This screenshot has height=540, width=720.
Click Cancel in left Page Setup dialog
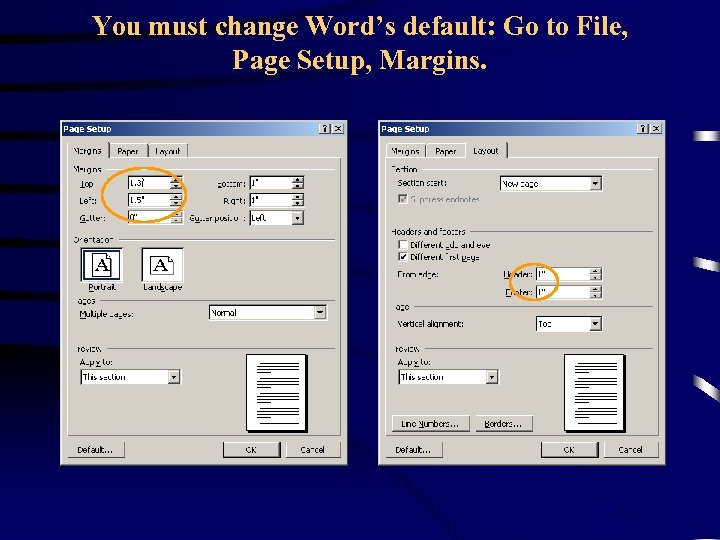coord(313,450)
